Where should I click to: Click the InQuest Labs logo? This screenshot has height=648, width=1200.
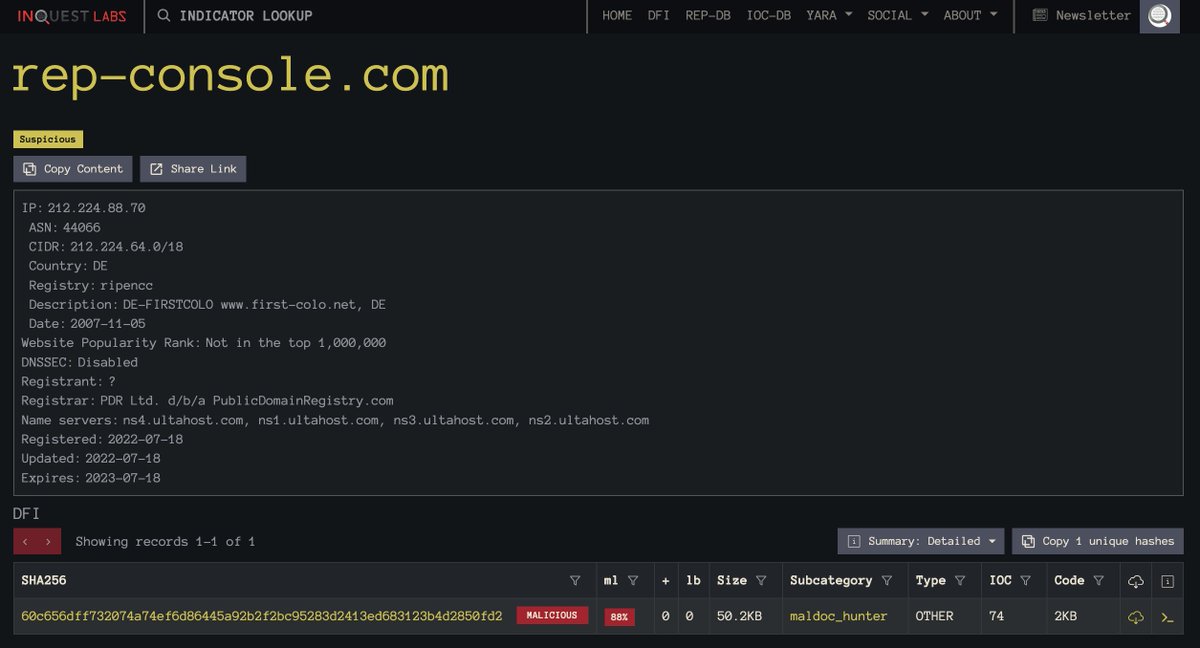pos(72,16)
